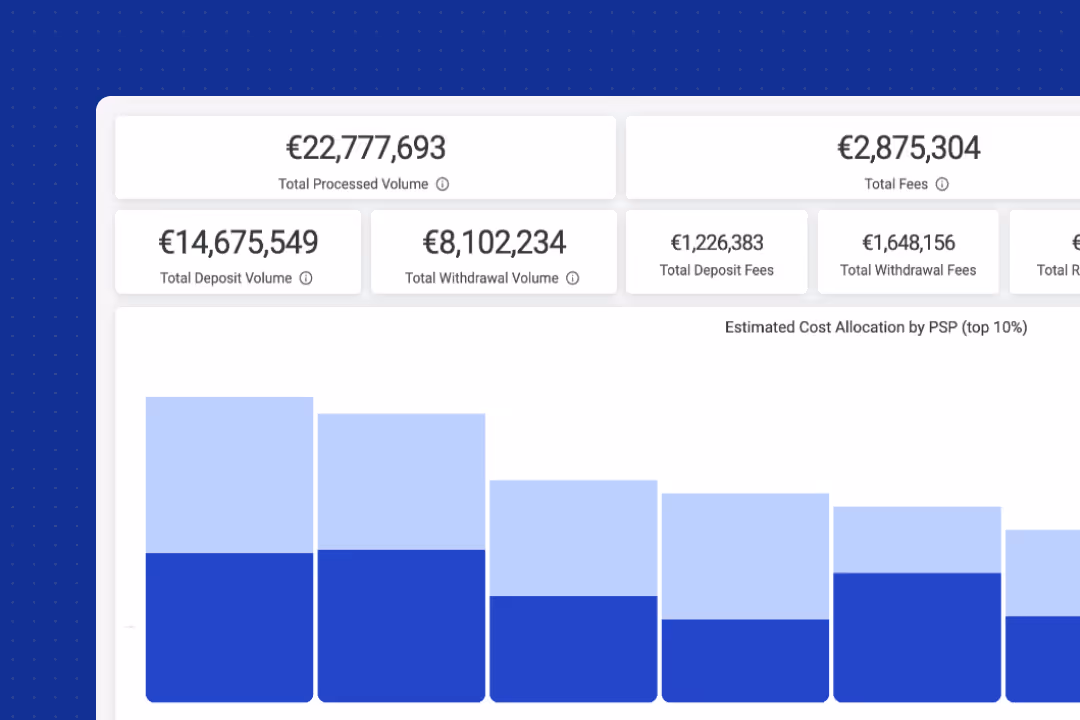Select the Total Deposit Volume card
Screen dimensions: 1080x720
[x=238, y=252]
